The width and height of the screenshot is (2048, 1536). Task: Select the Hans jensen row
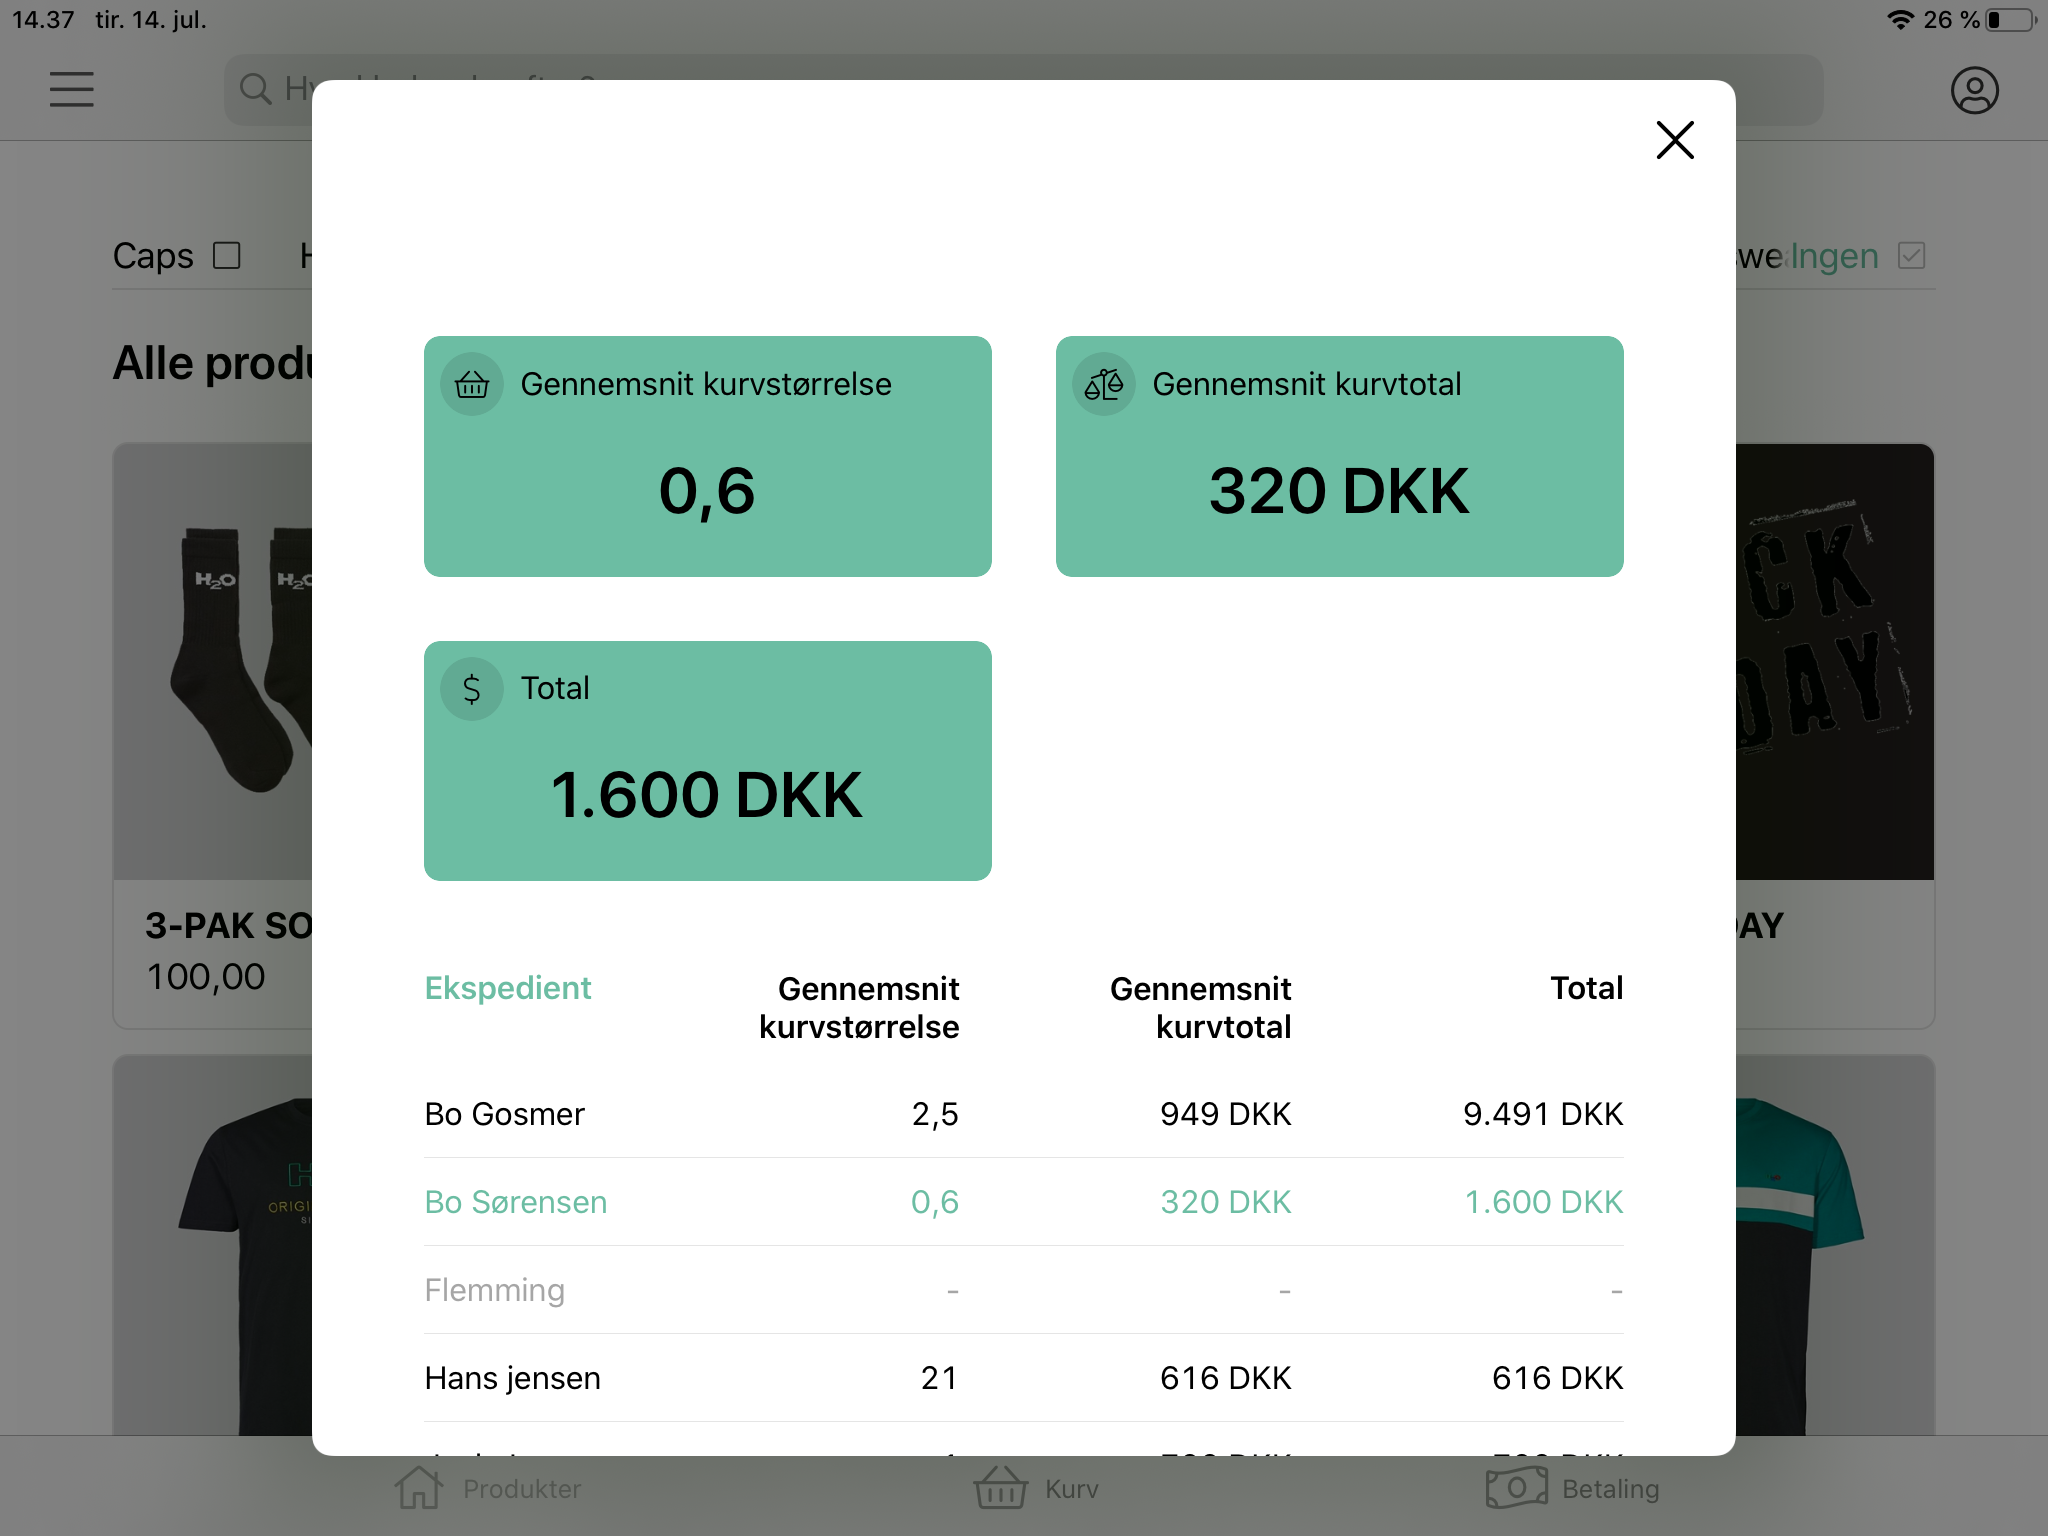(x=513, y=1378)
